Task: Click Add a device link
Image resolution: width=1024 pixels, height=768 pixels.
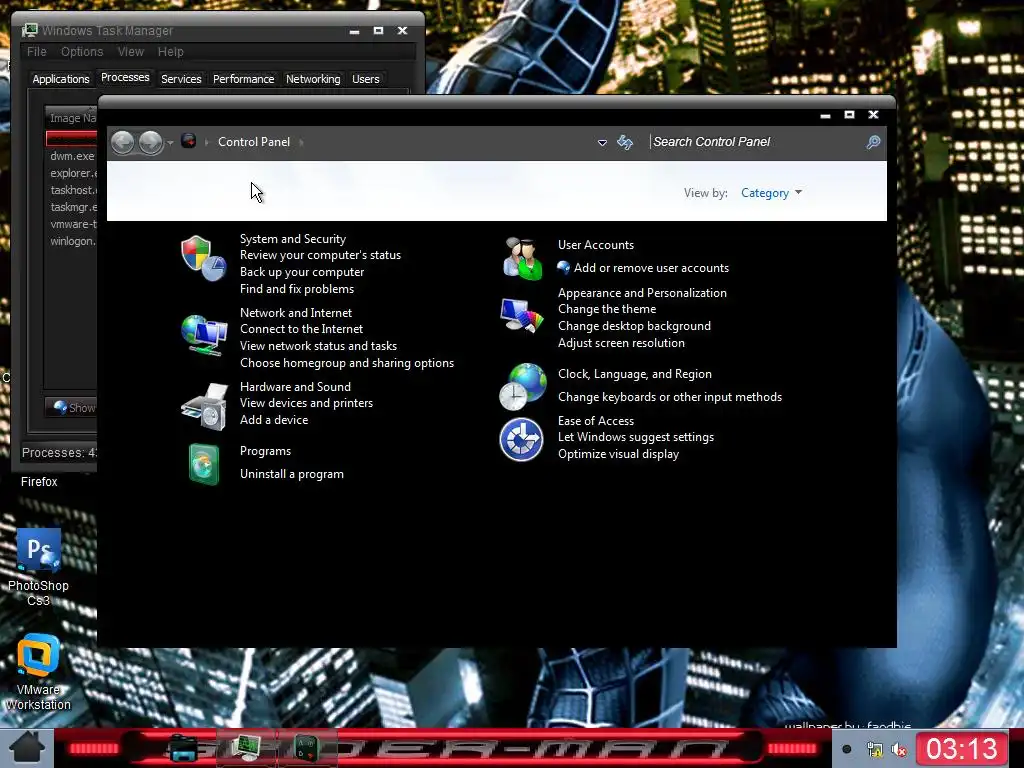Action: pos(274,420)
